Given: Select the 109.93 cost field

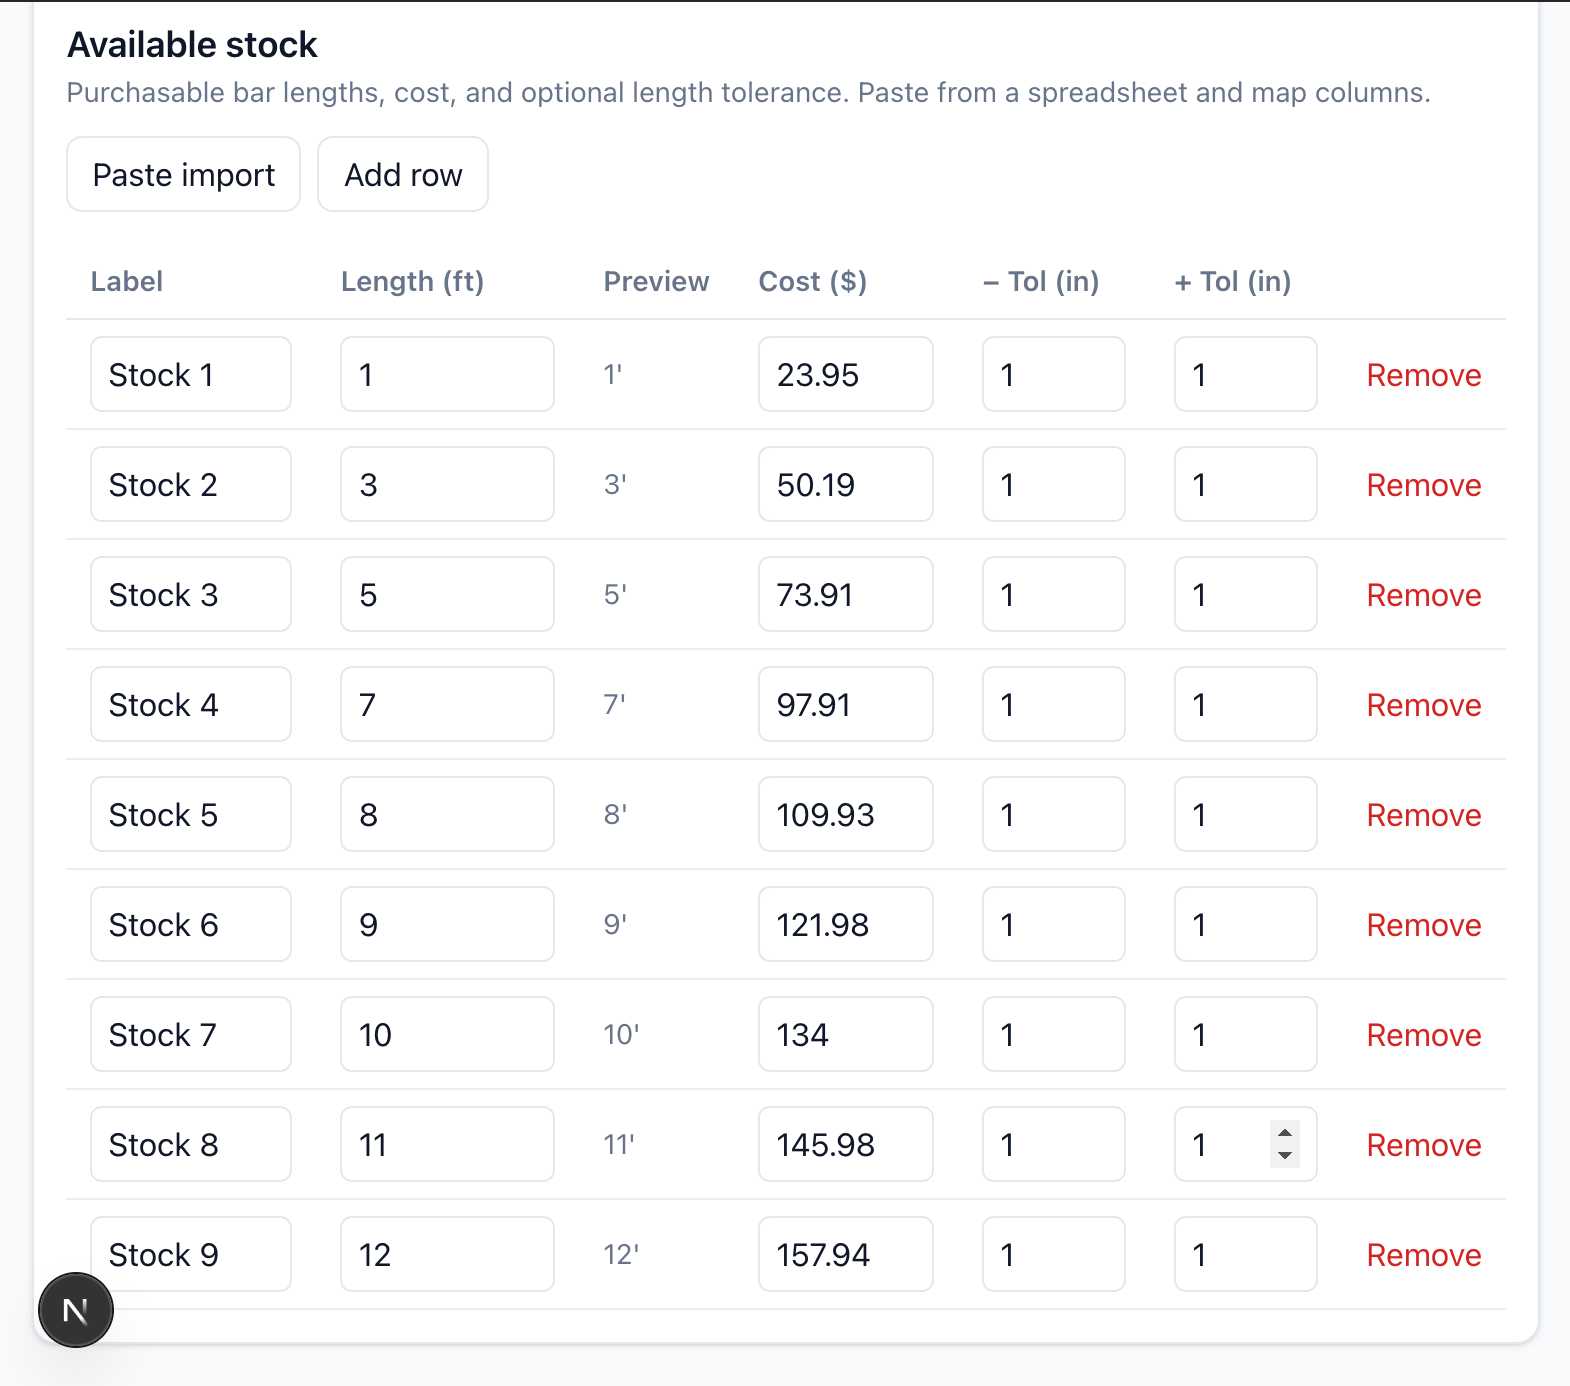Looking at the screenshot, I should pos(846,814).
